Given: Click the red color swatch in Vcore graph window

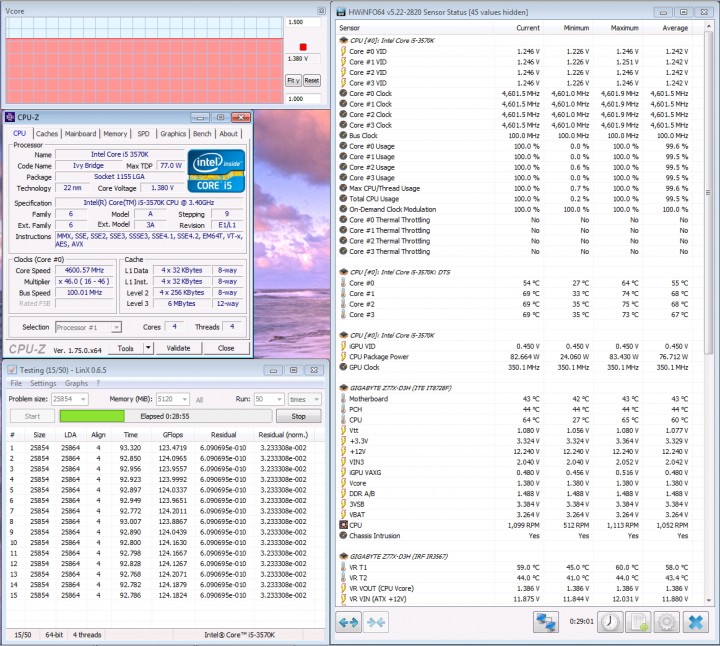Looking at the screenshot, I should tap(303, 47).
